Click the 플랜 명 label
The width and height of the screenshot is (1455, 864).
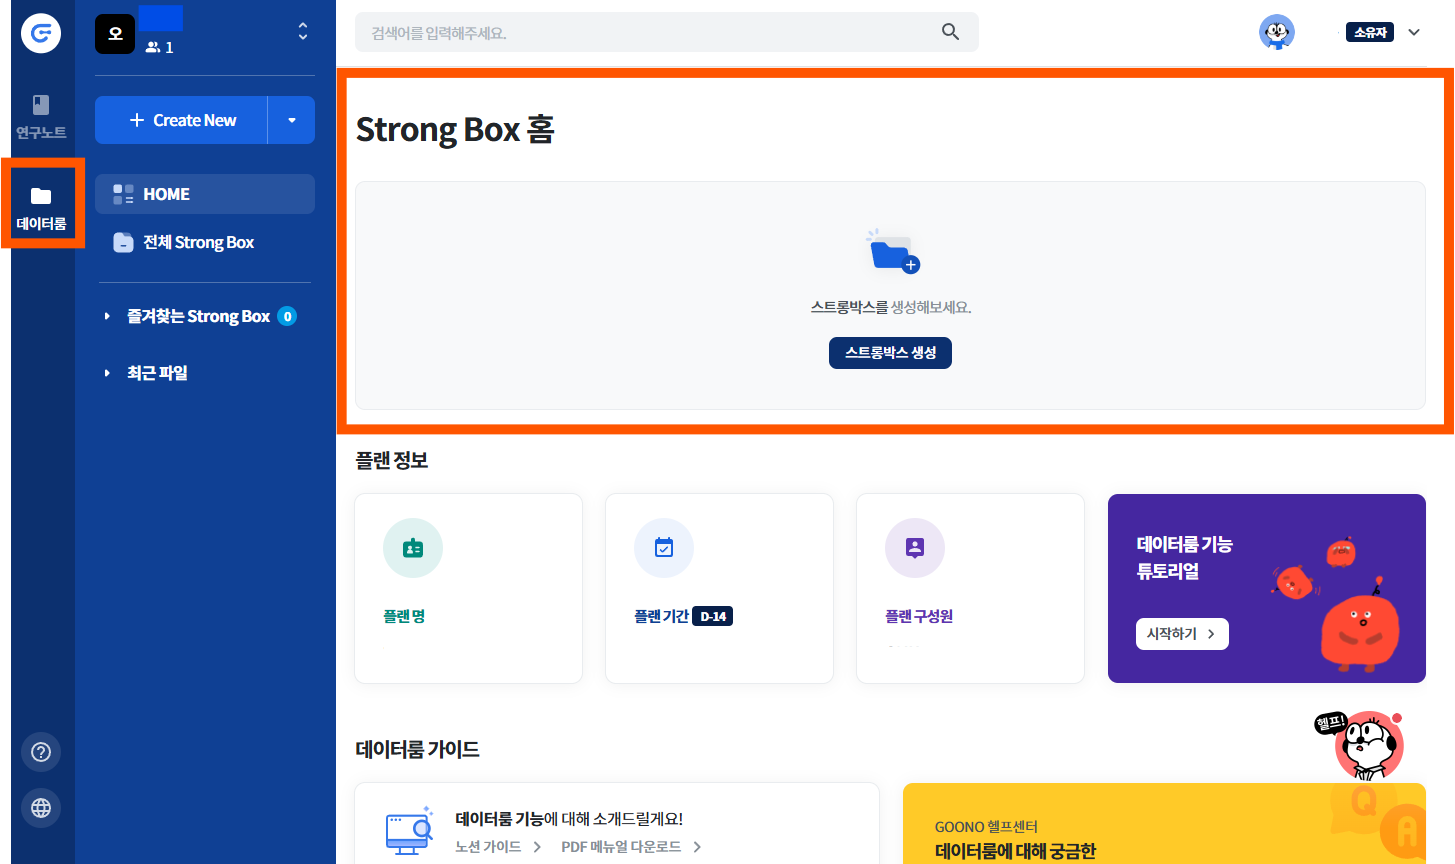point(404,616)
